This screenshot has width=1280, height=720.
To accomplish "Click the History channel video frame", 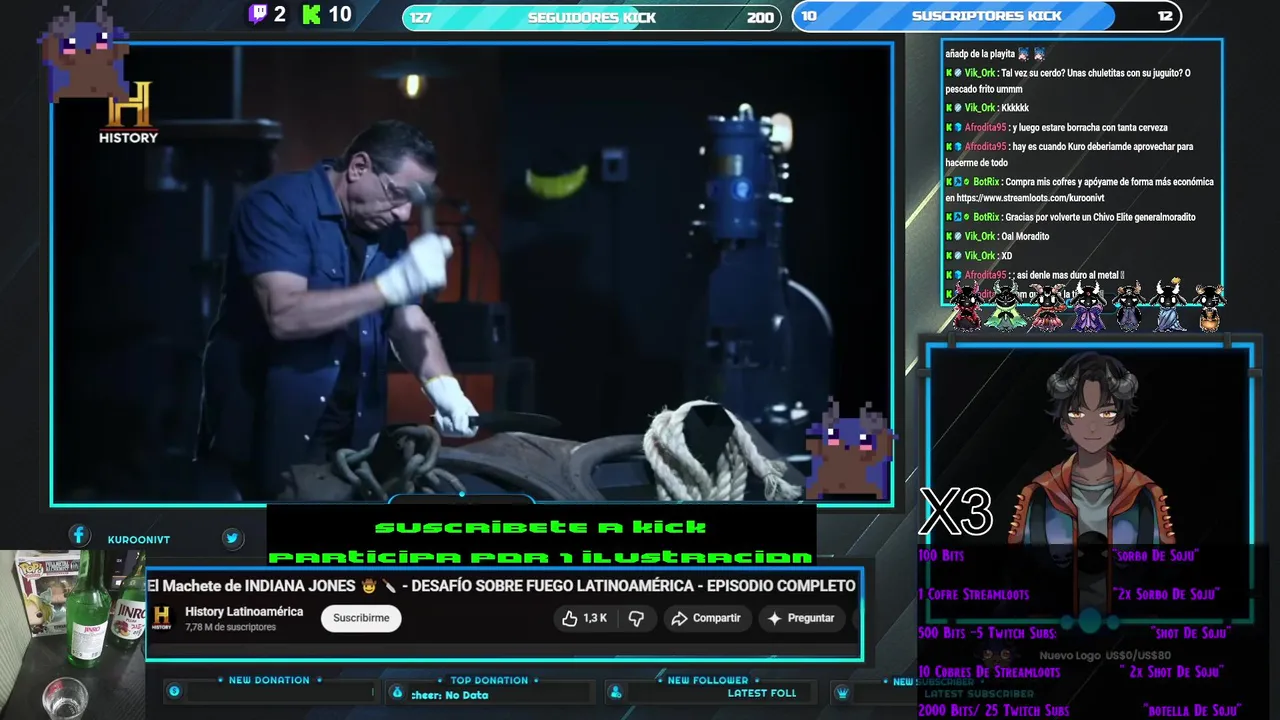I will tap(472, 273).
